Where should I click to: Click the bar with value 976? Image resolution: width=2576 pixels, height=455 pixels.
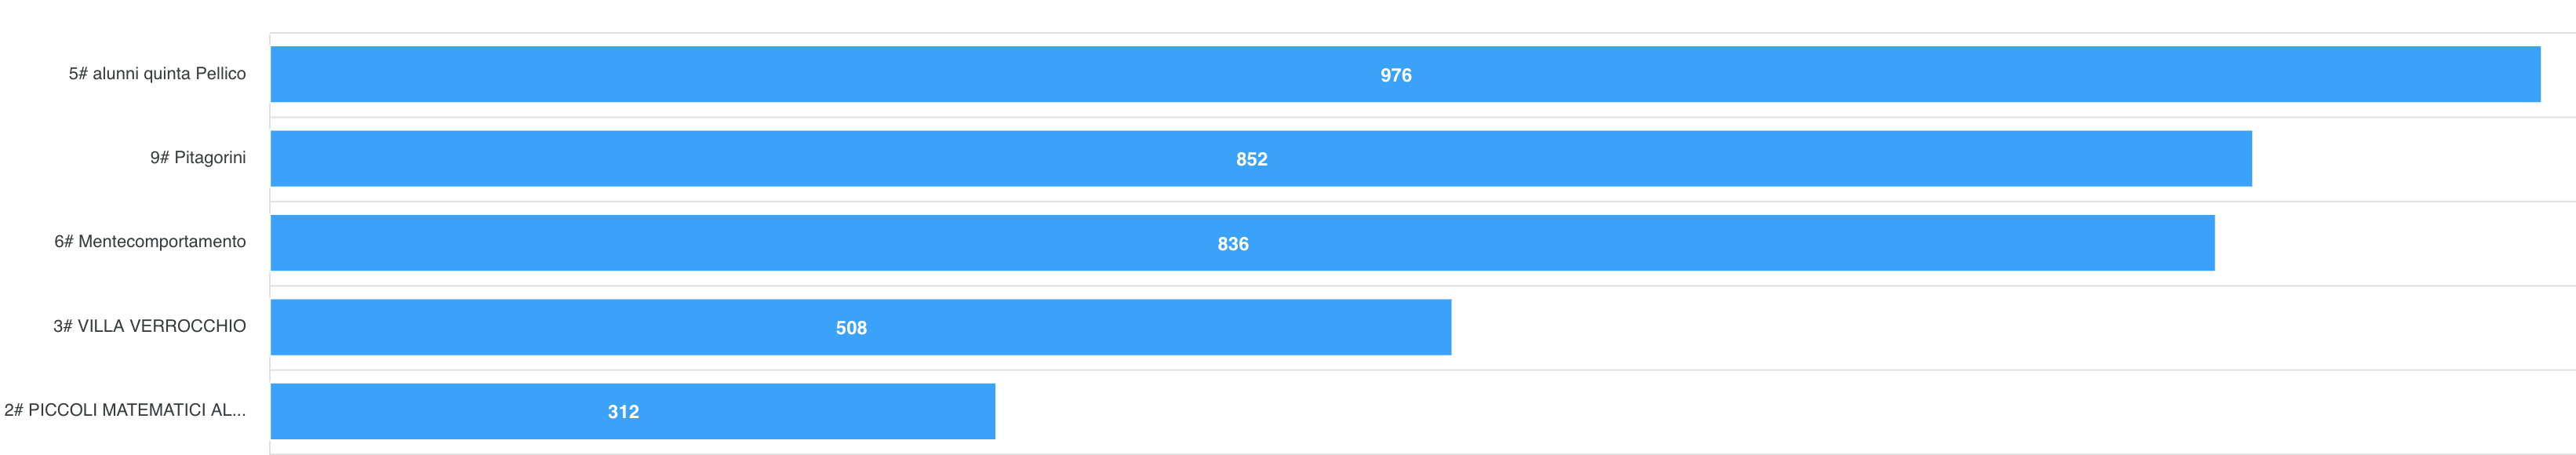[1405, 74]
